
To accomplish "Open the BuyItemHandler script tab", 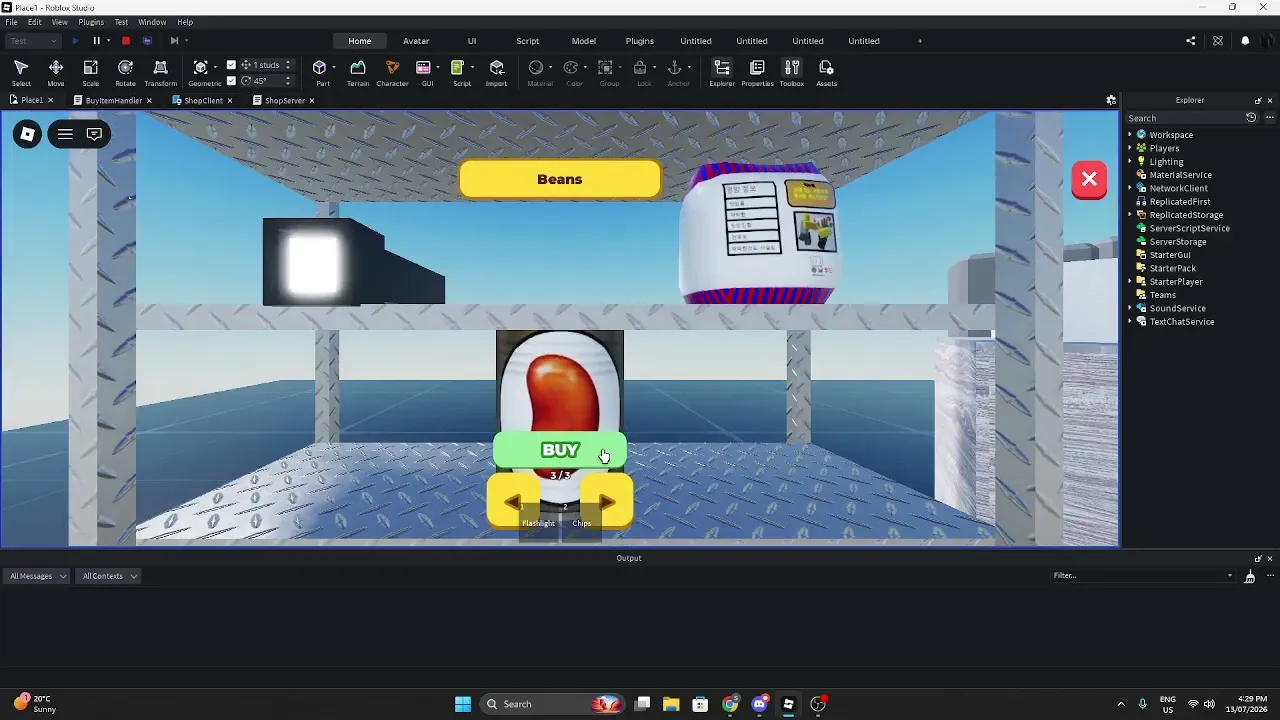I will (113, 101).
